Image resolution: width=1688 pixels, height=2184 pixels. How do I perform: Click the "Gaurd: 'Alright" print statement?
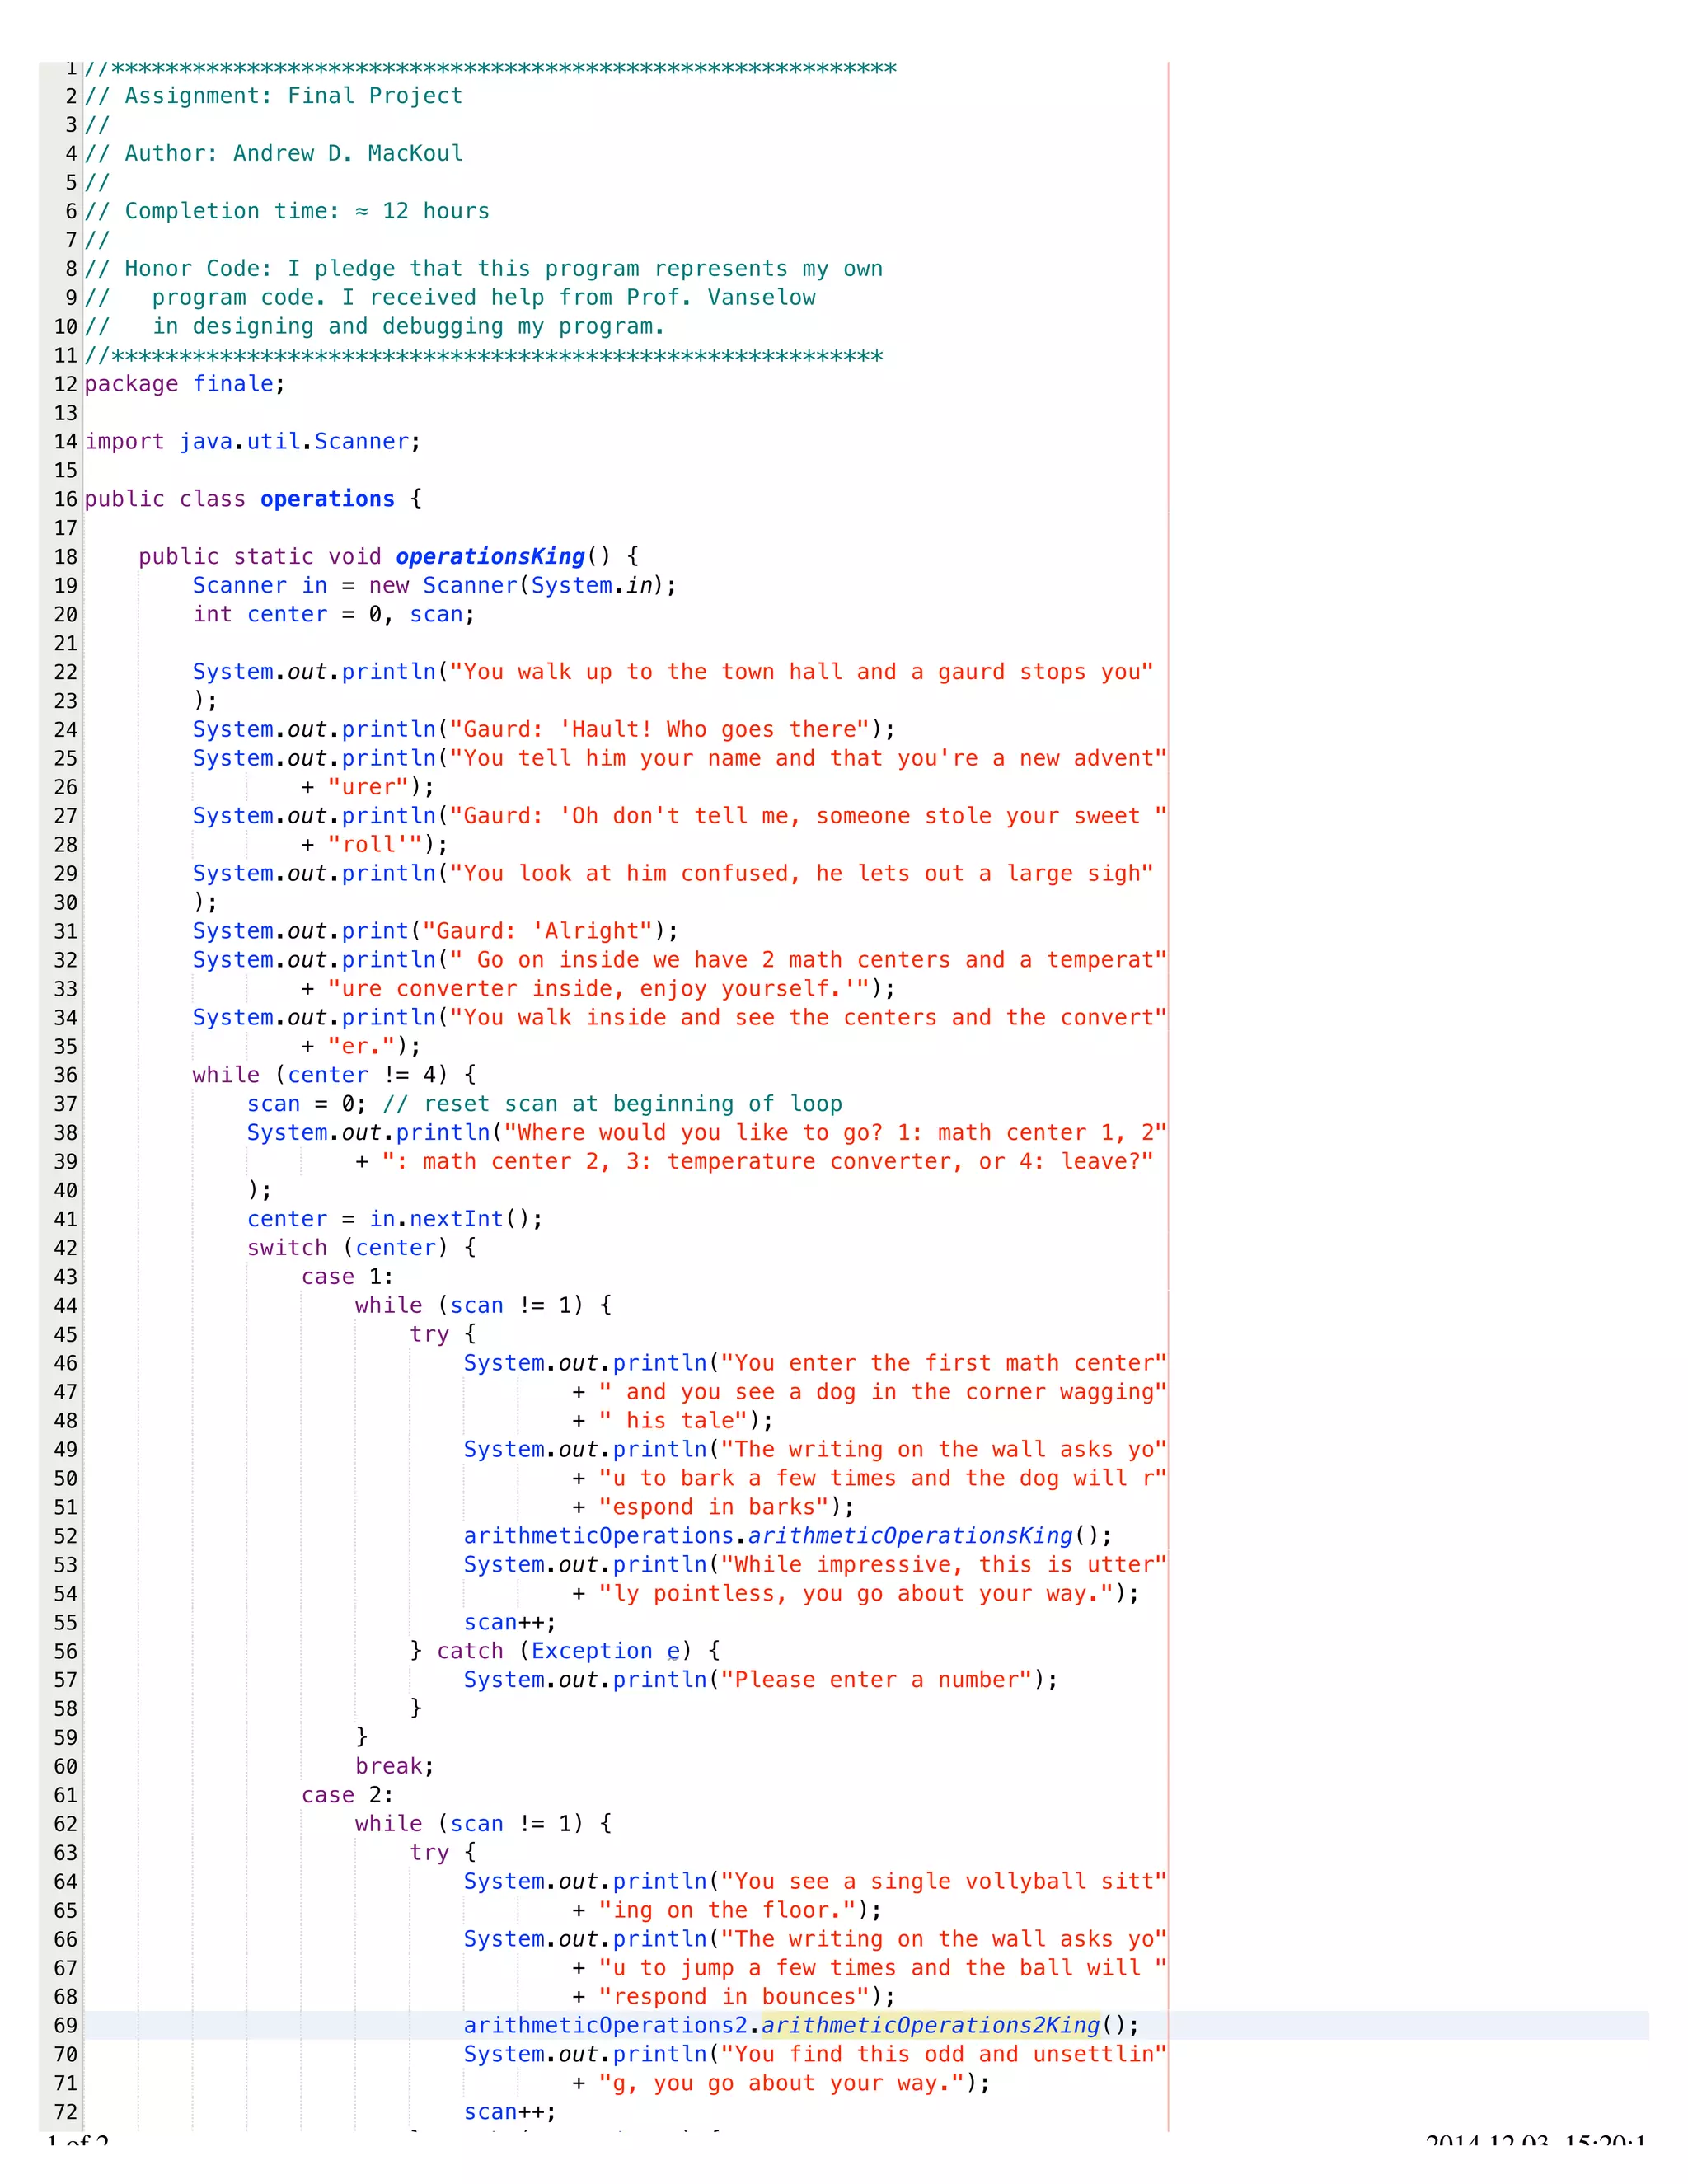point(435,931)
